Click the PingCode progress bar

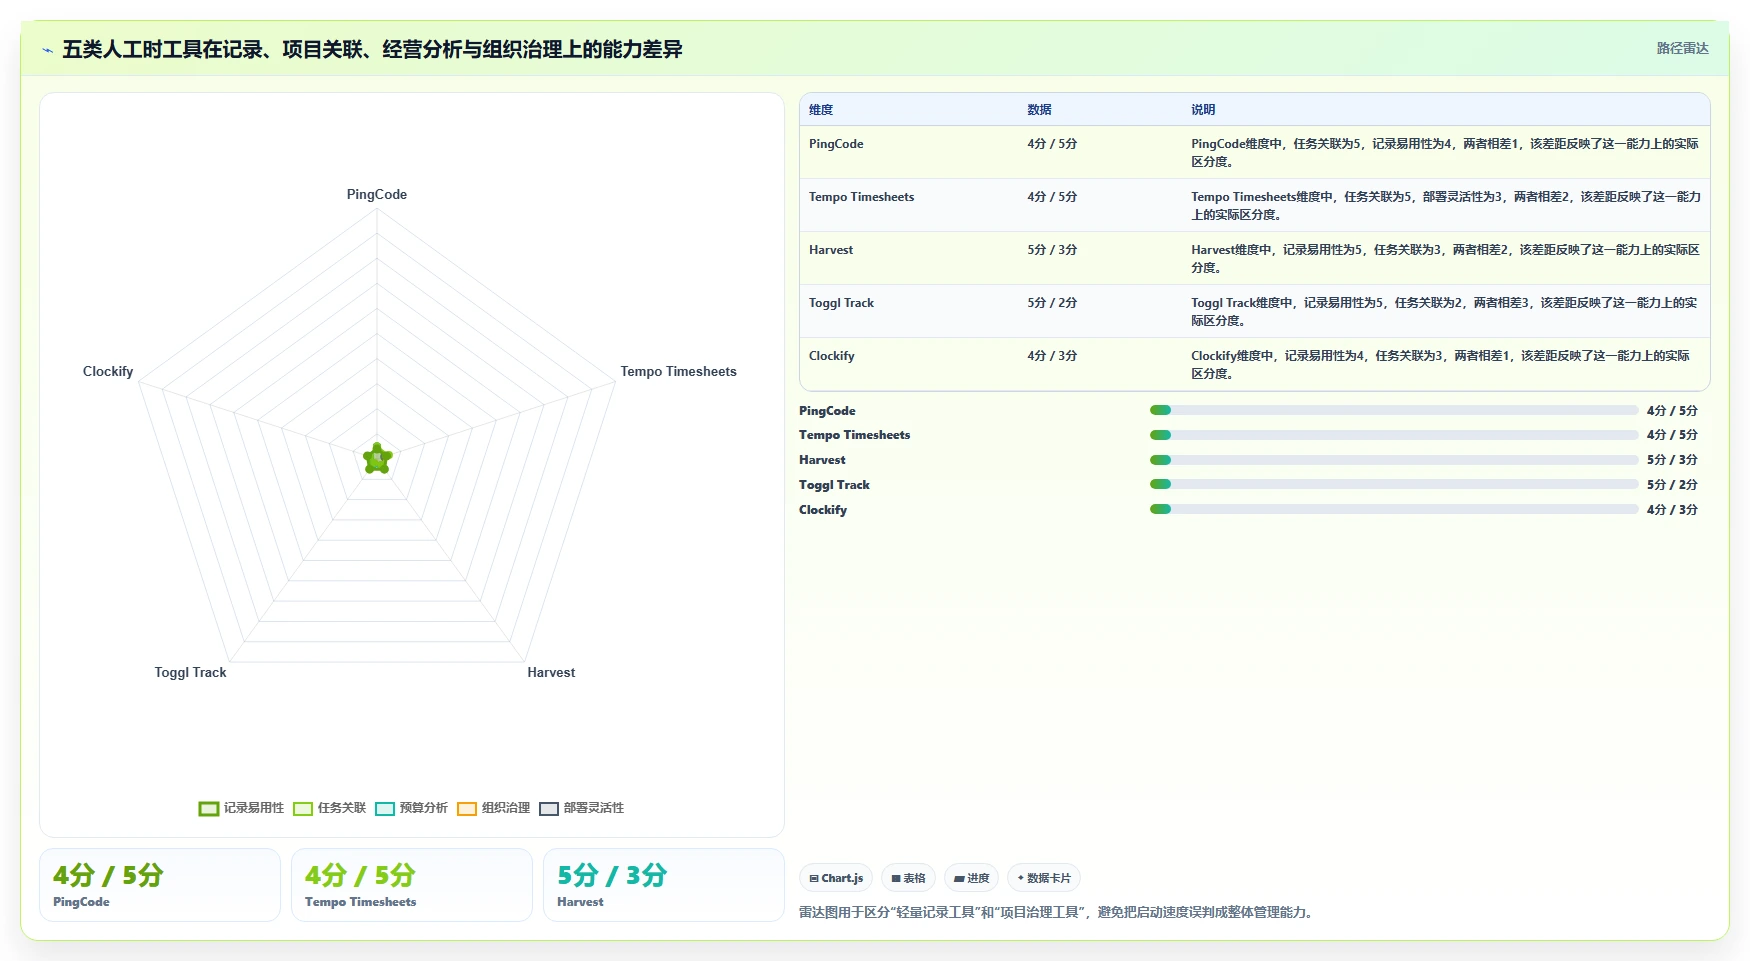[1394, 410]
